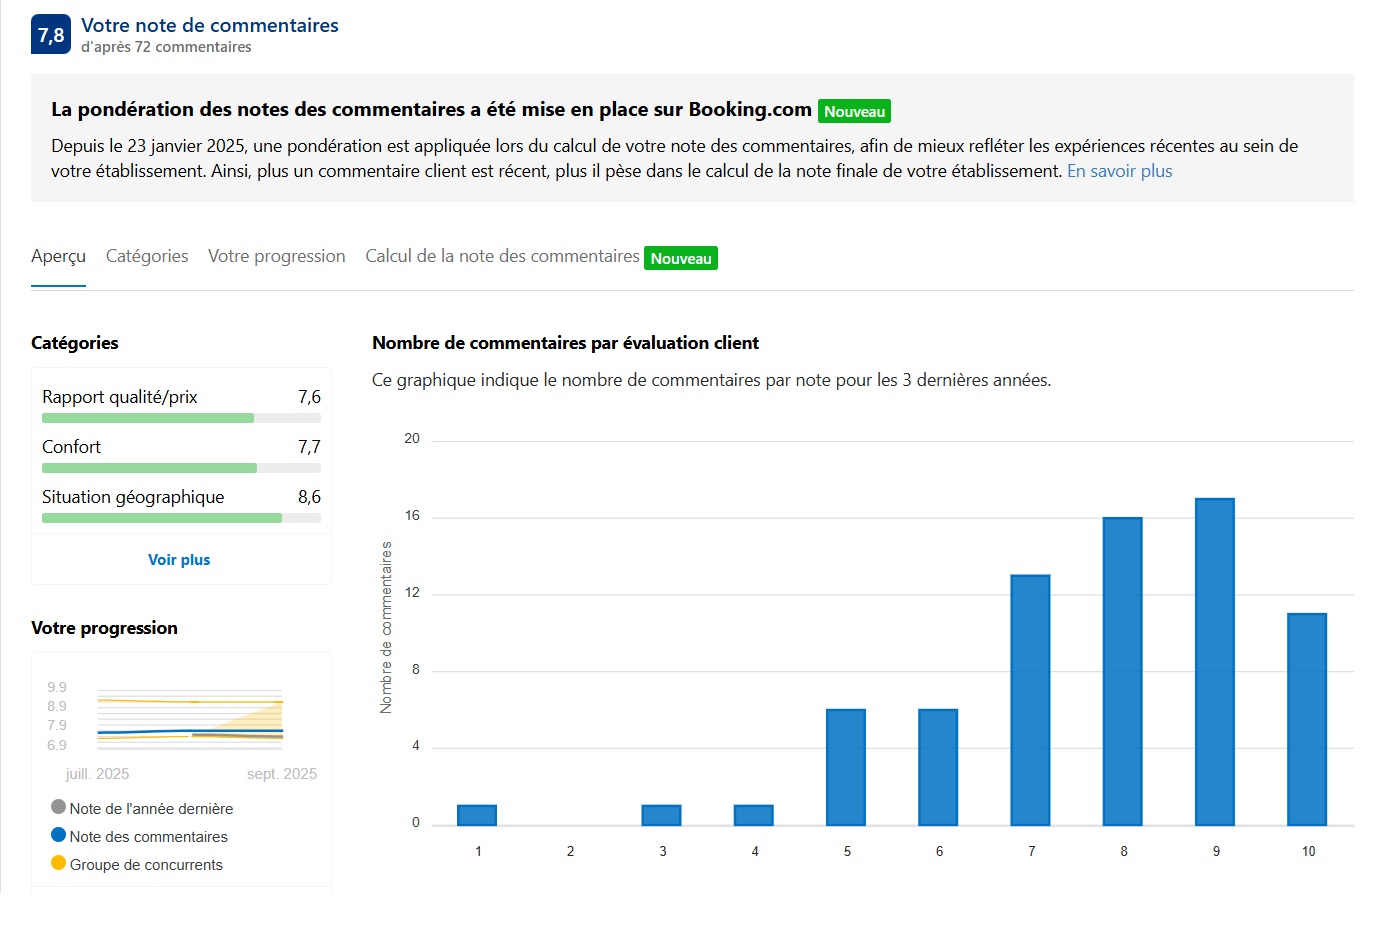Toggle the gray 'Note de l'année dernière' legend dot
Viewport: 1377px width, 930px height.
pos(58,807)
